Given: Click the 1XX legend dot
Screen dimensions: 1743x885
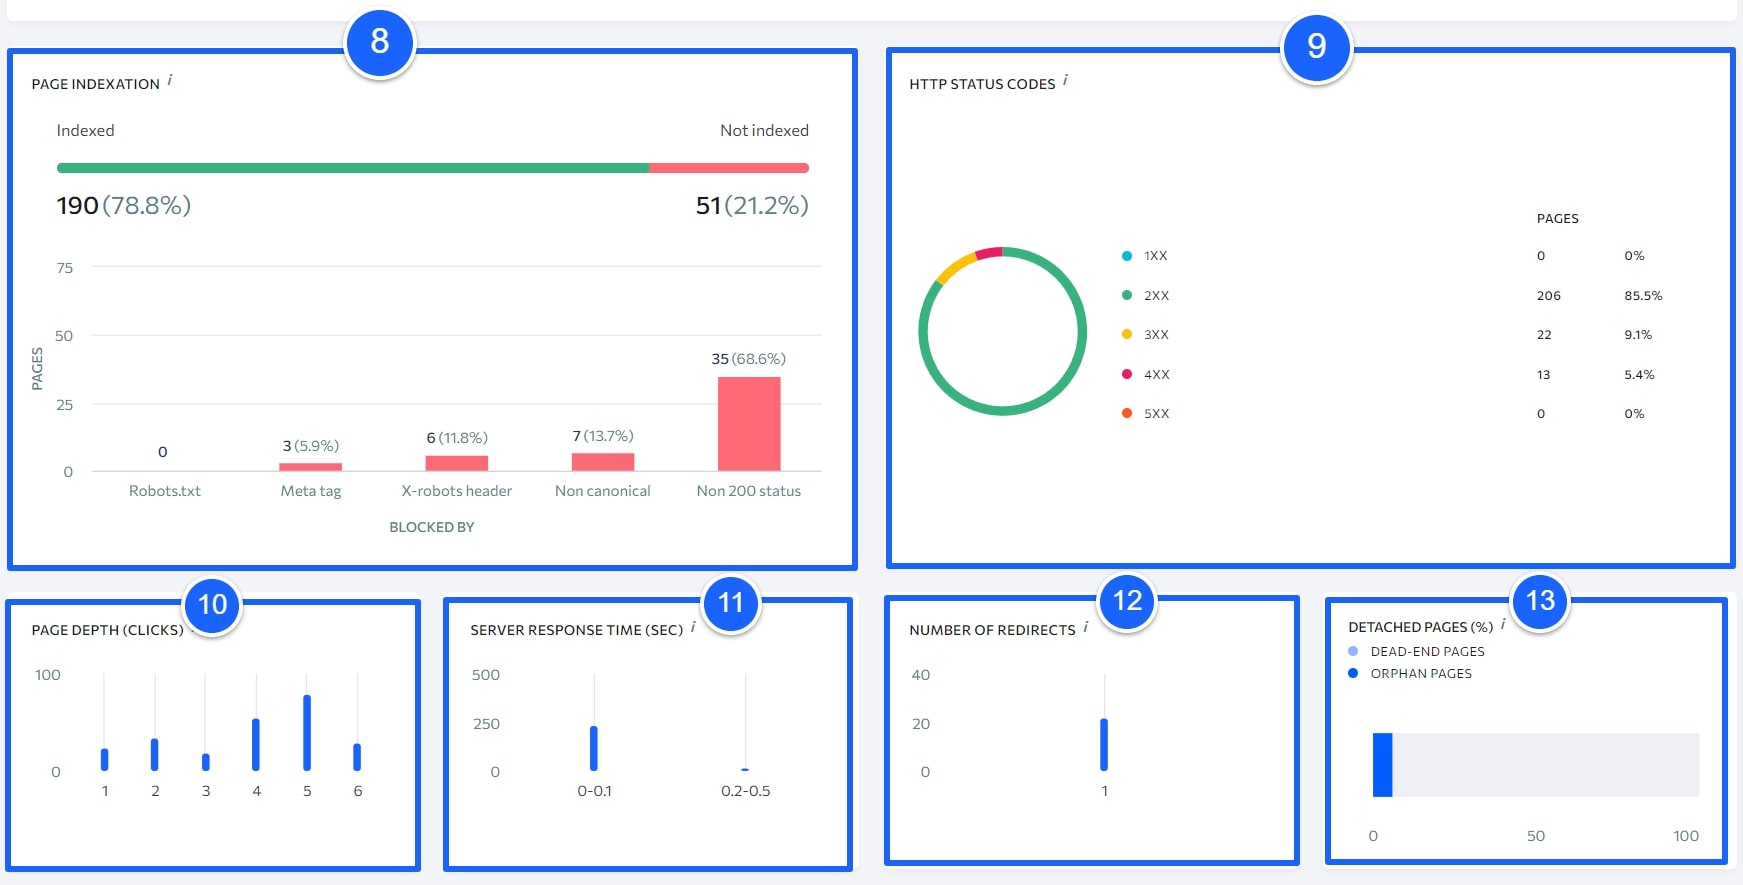Looking at the screenshot, I should [x=1127, y=256].
